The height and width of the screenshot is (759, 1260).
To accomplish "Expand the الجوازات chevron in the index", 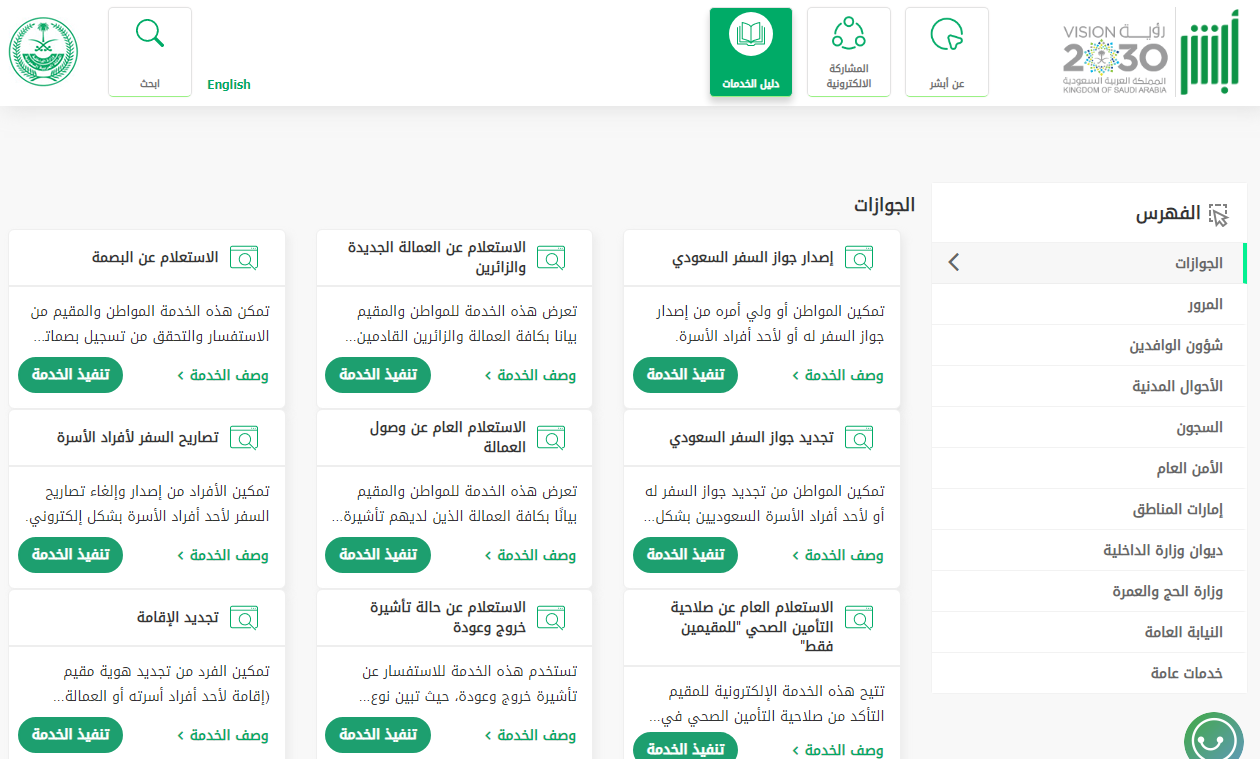I will tap(953, 263).
